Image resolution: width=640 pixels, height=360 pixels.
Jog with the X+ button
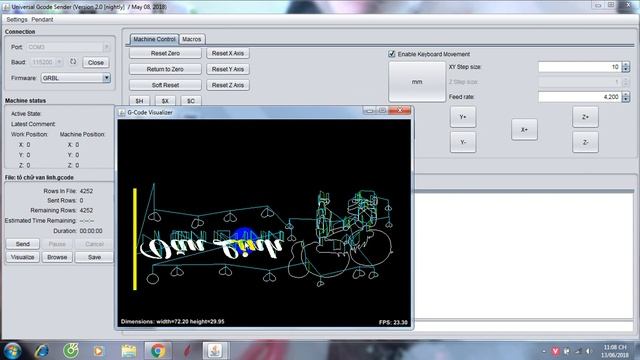tap(524, 129)
